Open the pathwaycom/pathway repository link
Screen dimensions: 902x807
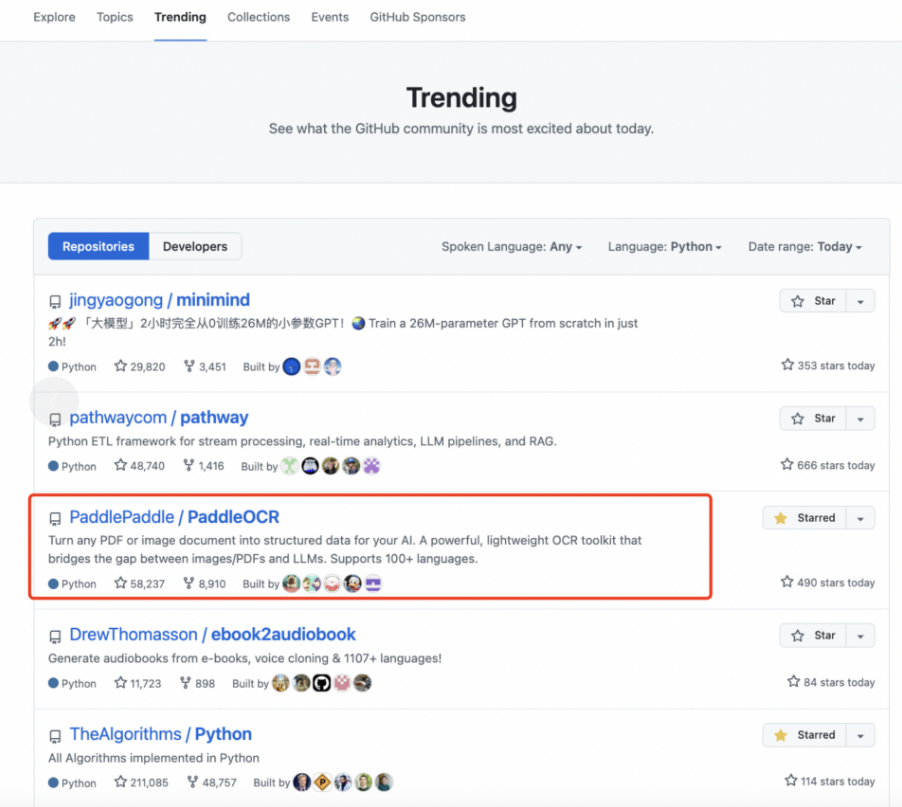point(159,418)
